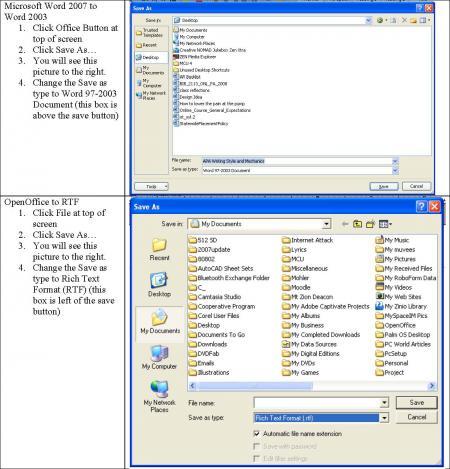Viewport: 450px width, 469px height.
Task: Select the My Zinio Library folder
Action: coord(401,306)
